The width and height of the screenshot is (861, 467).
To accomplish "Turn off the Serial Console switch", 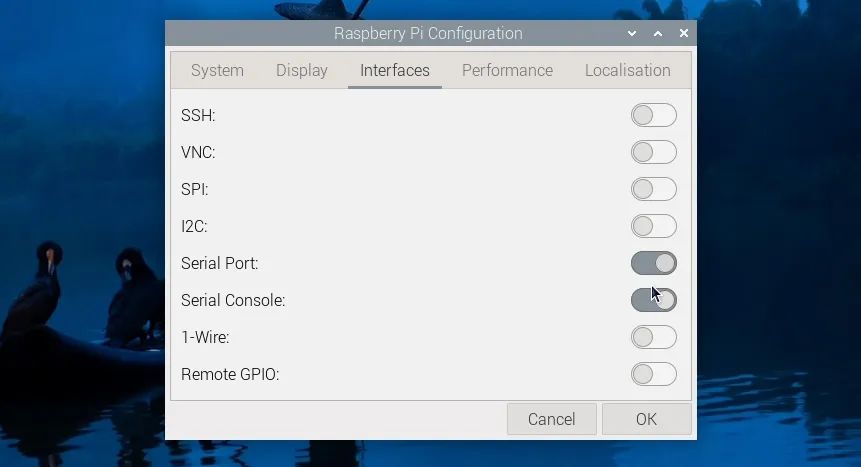I will (x=653, y=300).
